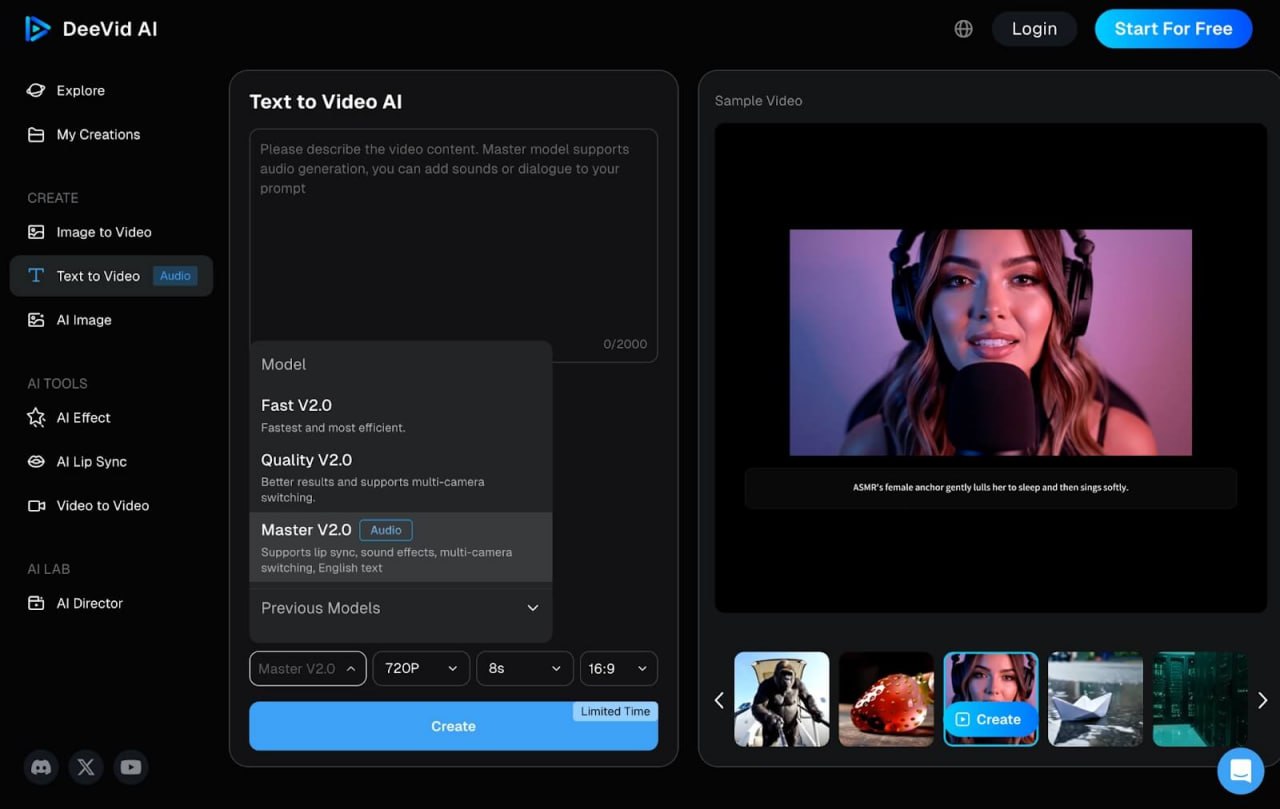The width and height of the screenshot is (1280, 809).
Task: Go to previous sample video arrow
Action: pos(718,700)
